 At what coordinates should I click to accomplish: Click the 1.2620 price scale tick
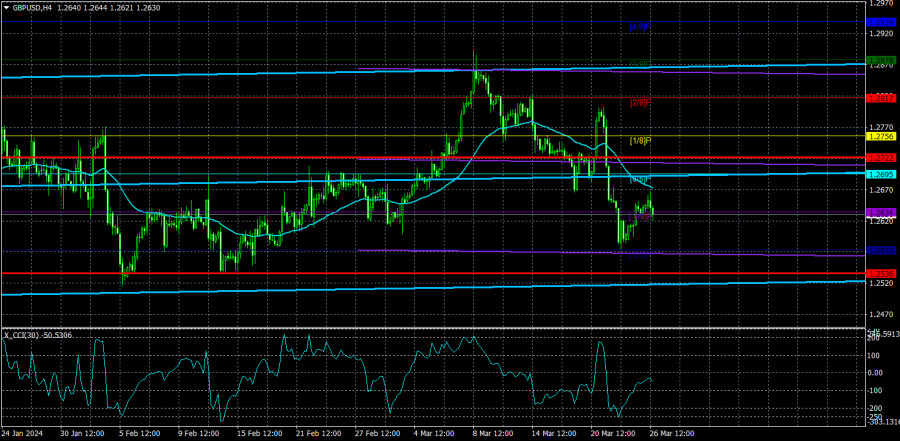point(882,221)
